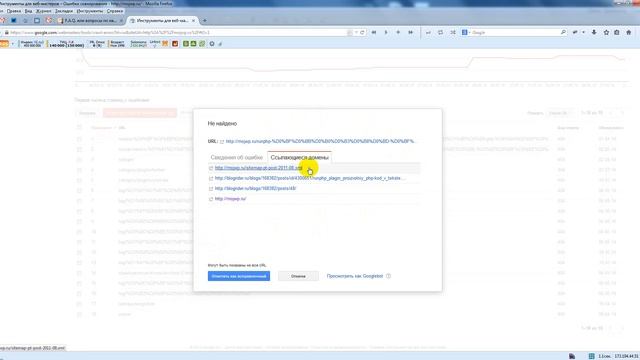Select the "Ссылающиеся домены" tab
The width and height of the screenshot is (640, 360).
(299, 157)
